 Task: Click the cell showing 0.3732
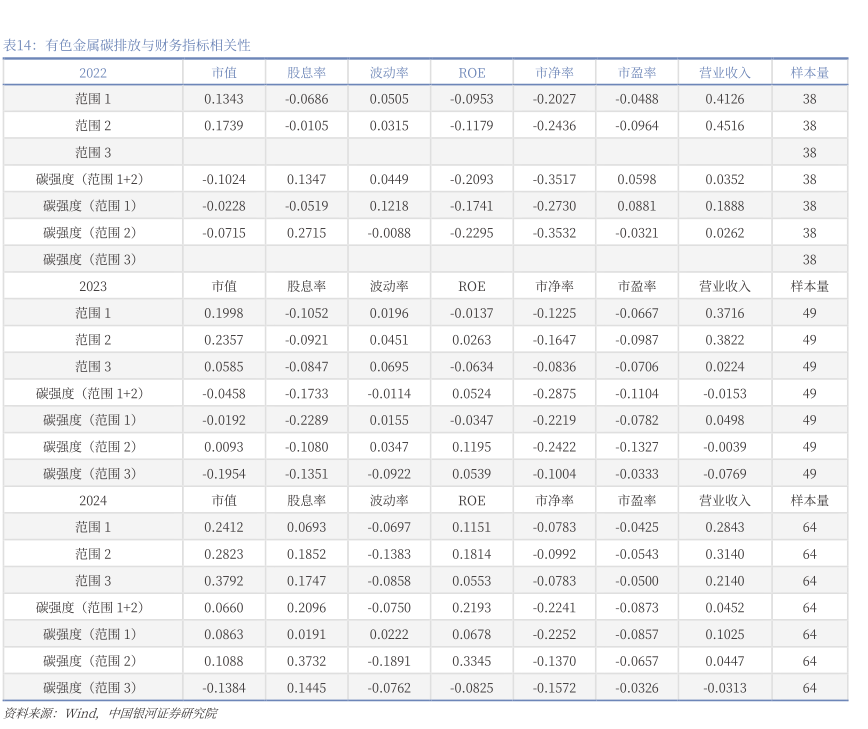pos(306,661)
